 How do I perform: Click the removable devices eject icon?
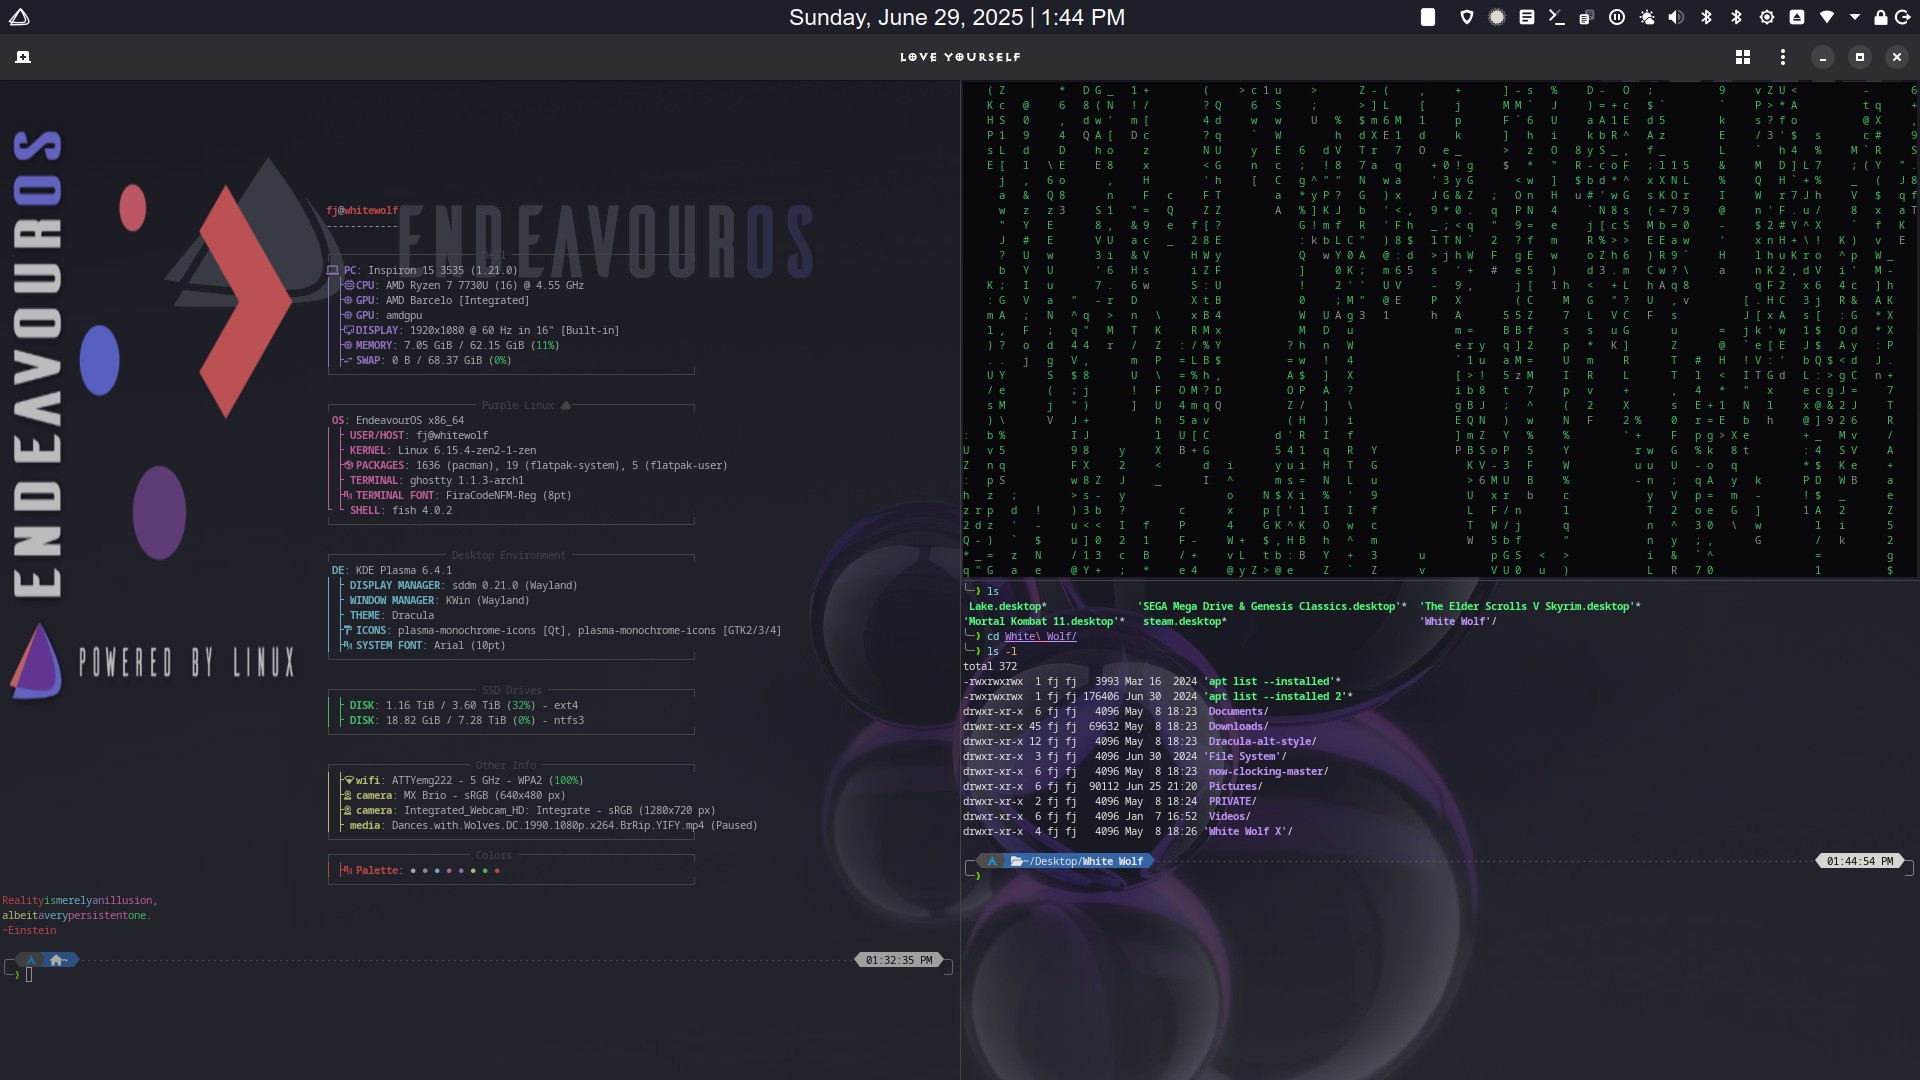click(1797, 17)
